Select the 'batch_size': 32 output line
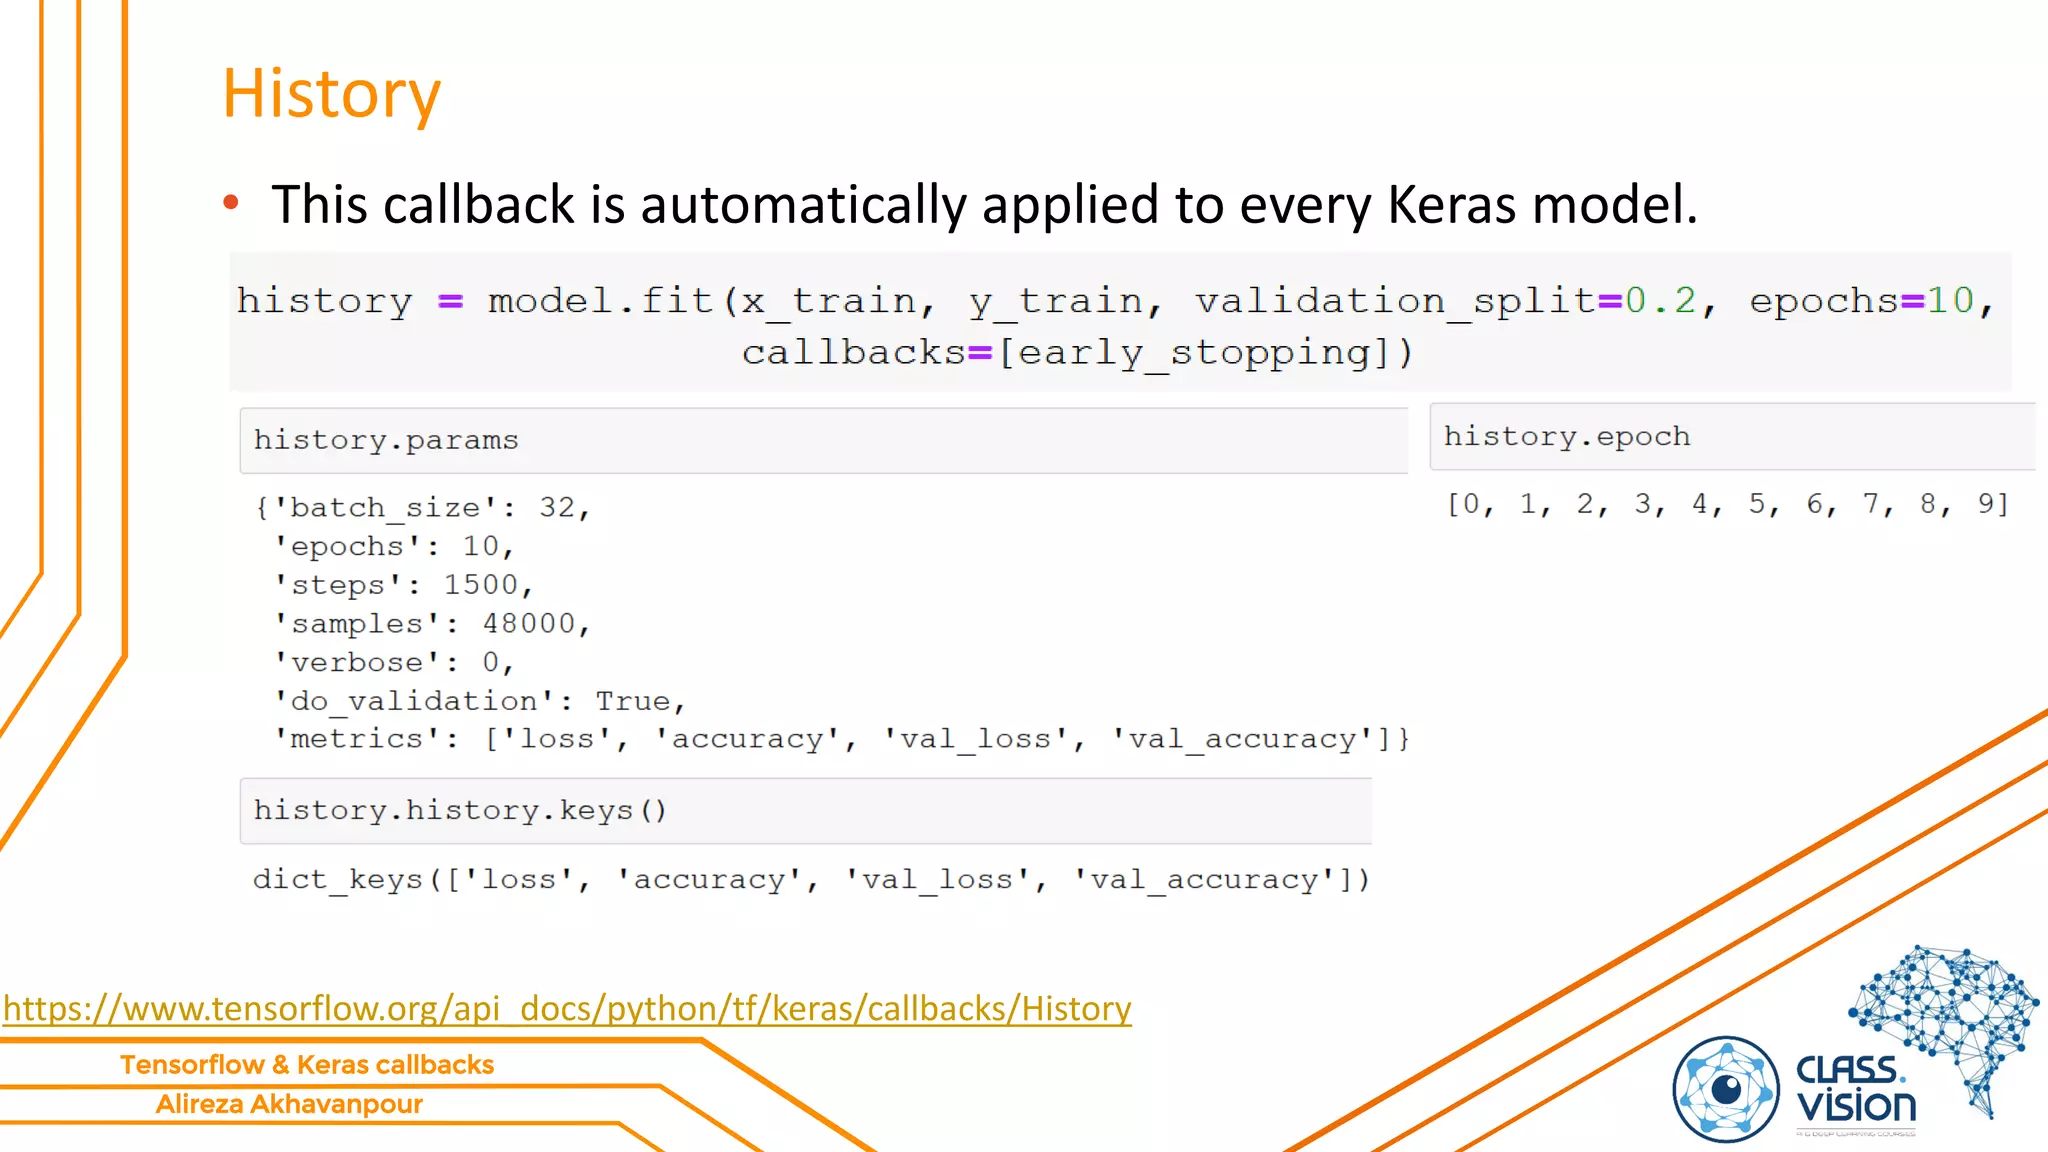 (x=423, y=508)
